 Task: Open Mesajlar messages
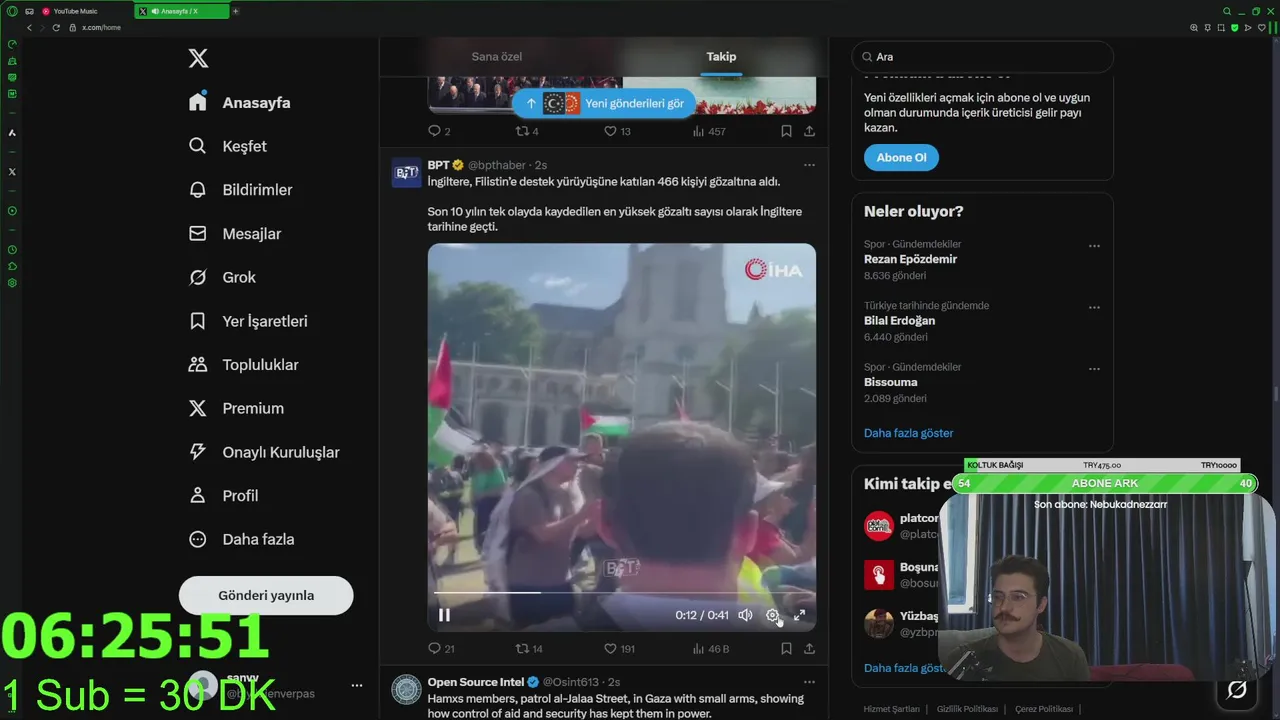click(235, 234)
